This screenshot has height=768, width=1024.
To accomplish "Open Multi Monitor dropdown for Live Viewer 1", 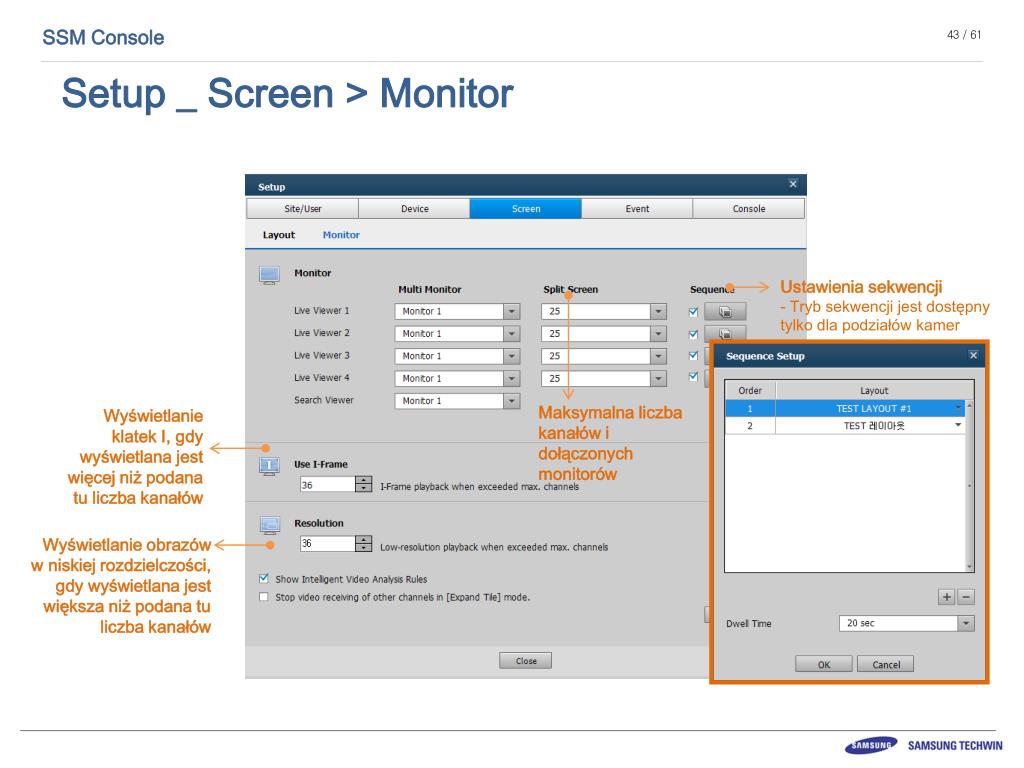I will point(512,312).
